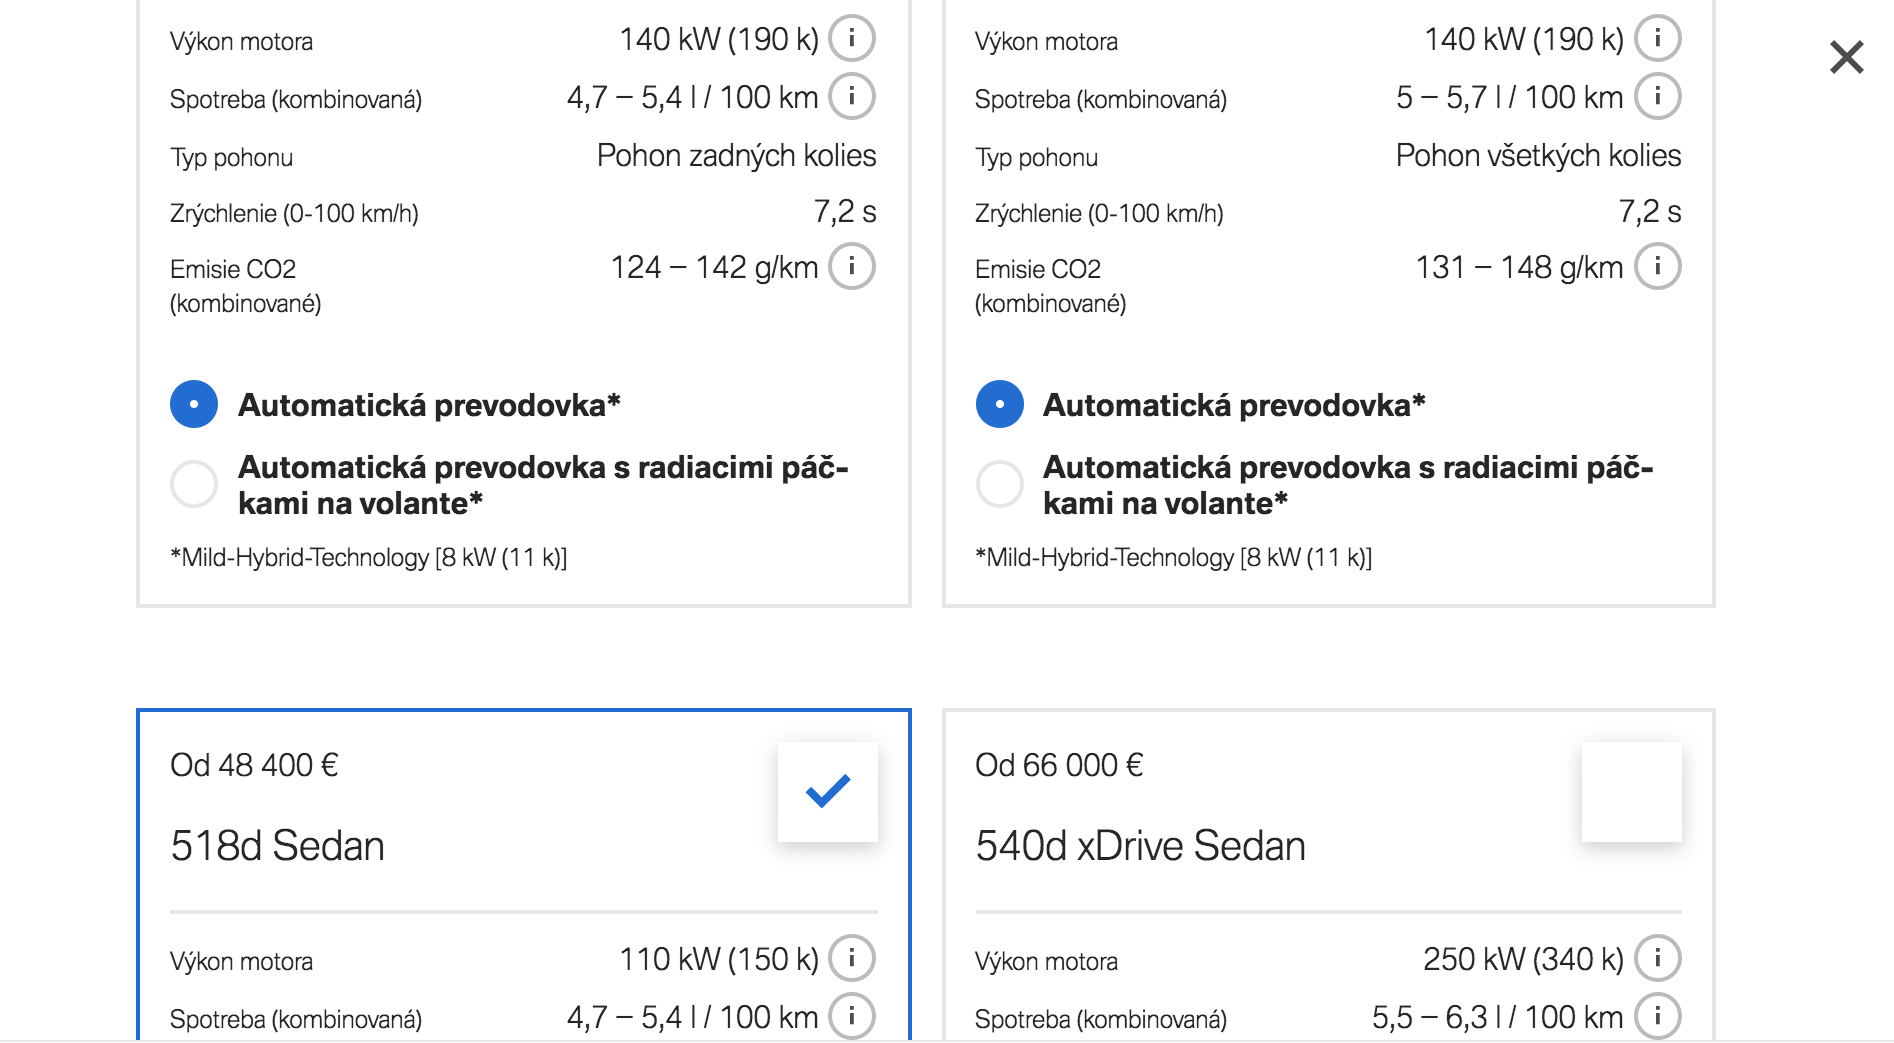Open info for 131 – 148 g/km emissions

(x=1657, y=267)
